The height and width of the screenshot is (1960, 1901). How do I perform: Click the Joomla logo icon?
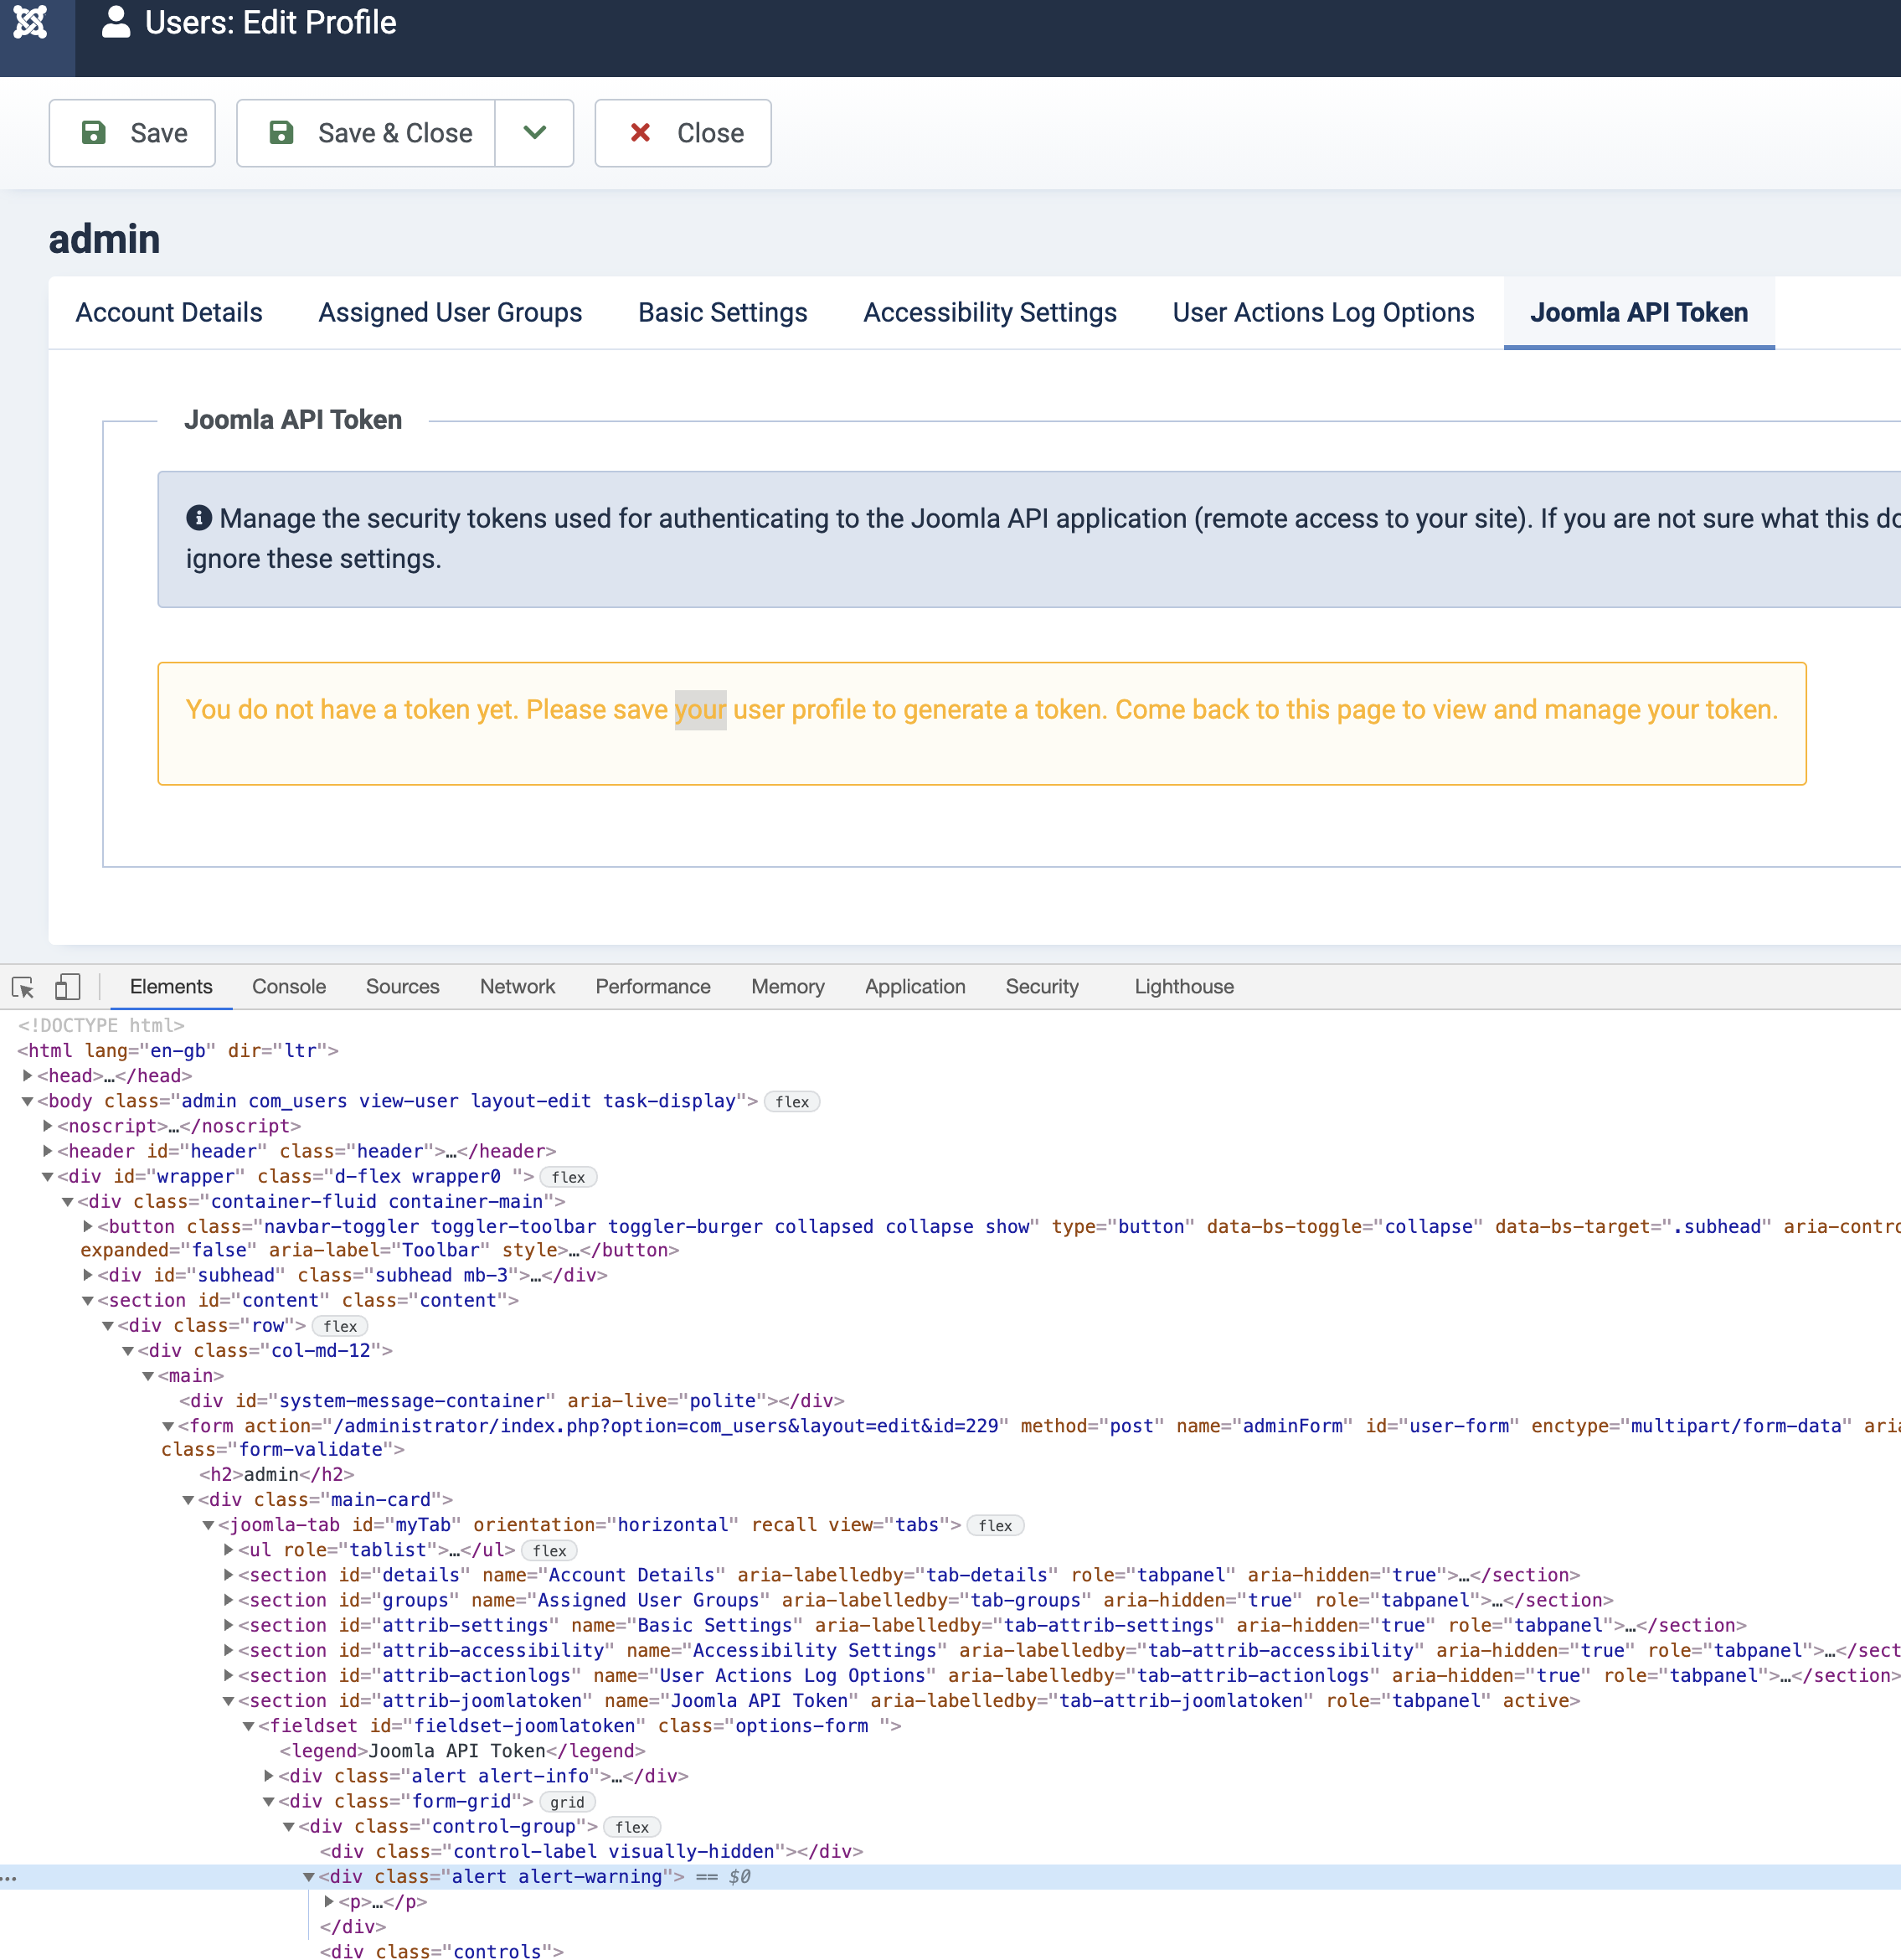pos(31,22)
